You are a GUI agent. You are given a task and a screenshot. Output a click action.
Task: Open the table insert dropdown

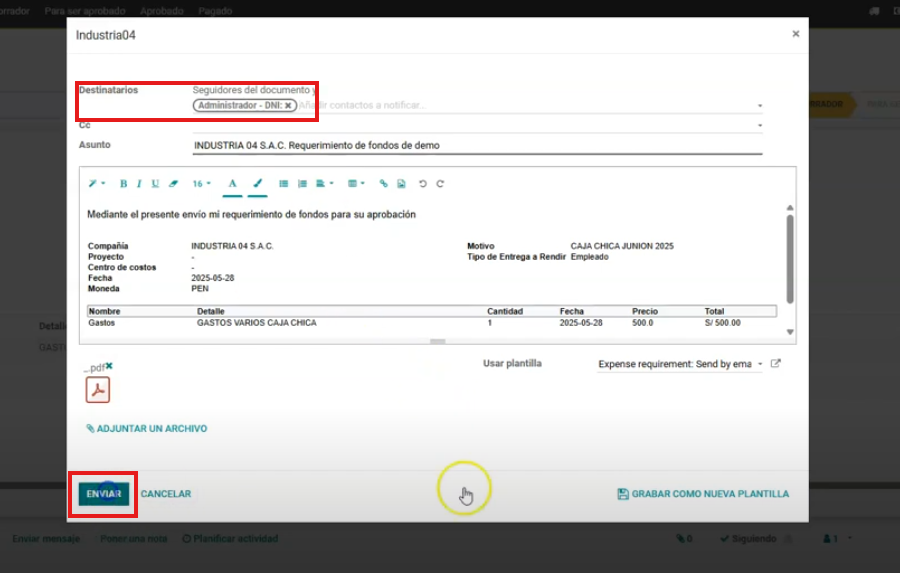[x=354, y=184]
